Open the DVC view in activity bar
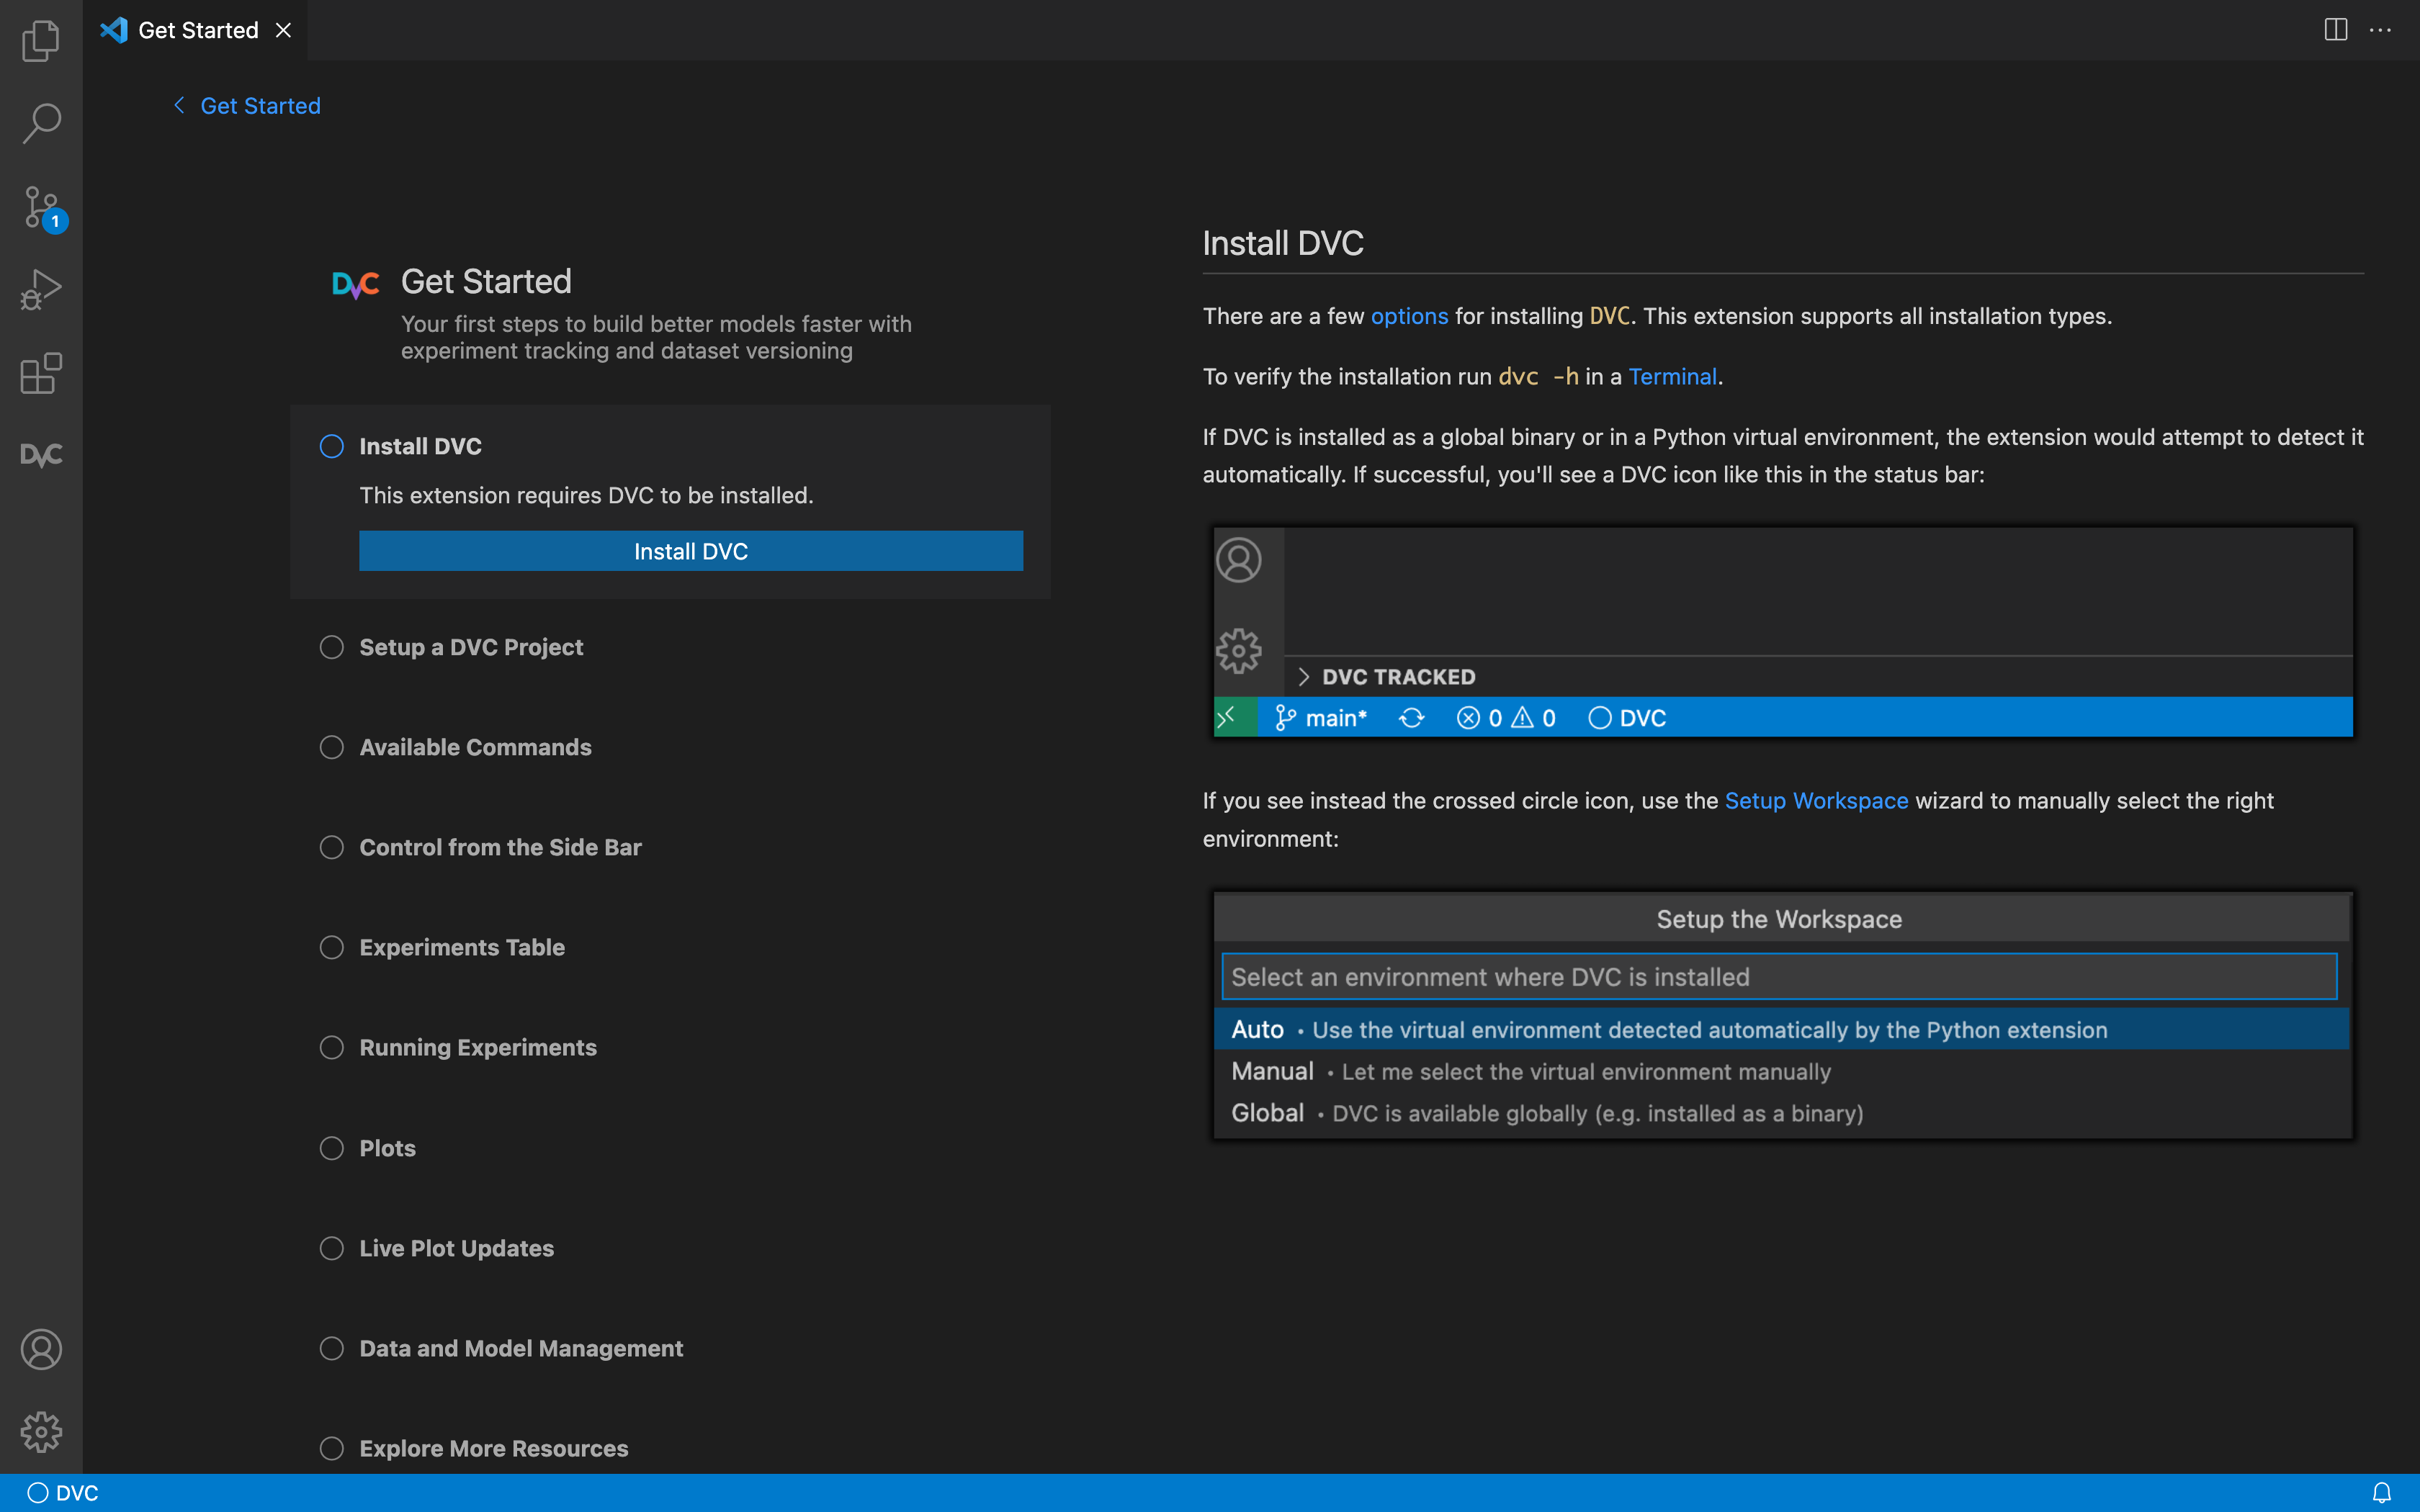2420x1512 pixels. pyautogui.click(x=41, y=456)
